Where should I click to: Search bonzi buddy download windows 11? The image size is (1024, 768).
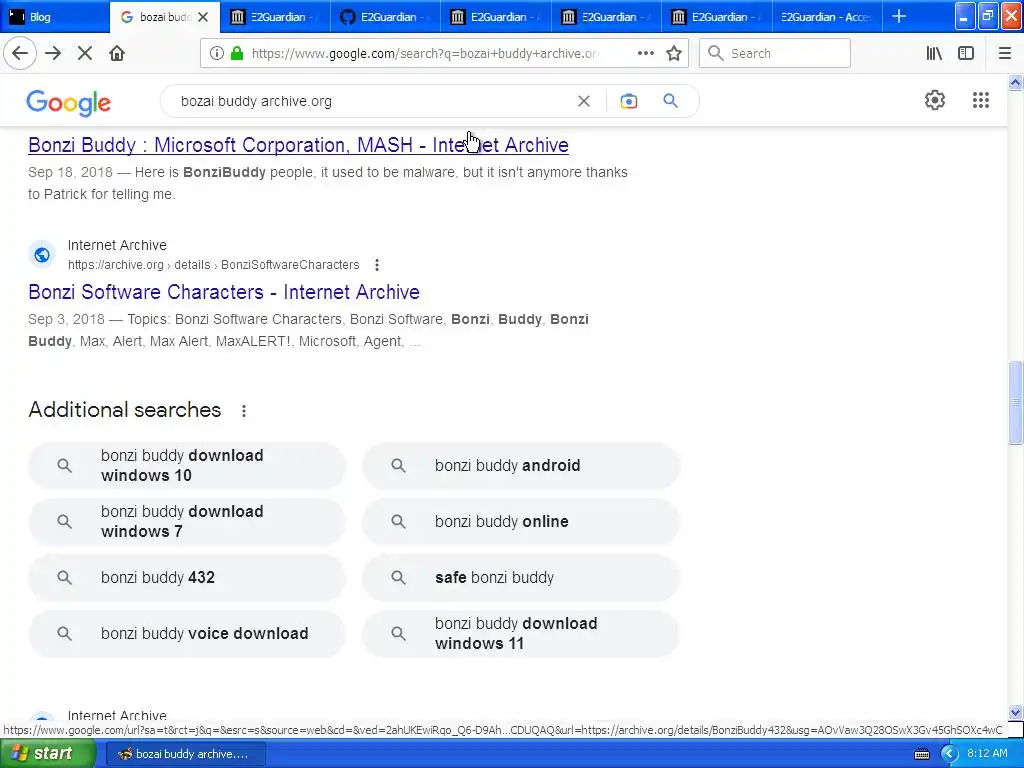(x=520, y=633)
